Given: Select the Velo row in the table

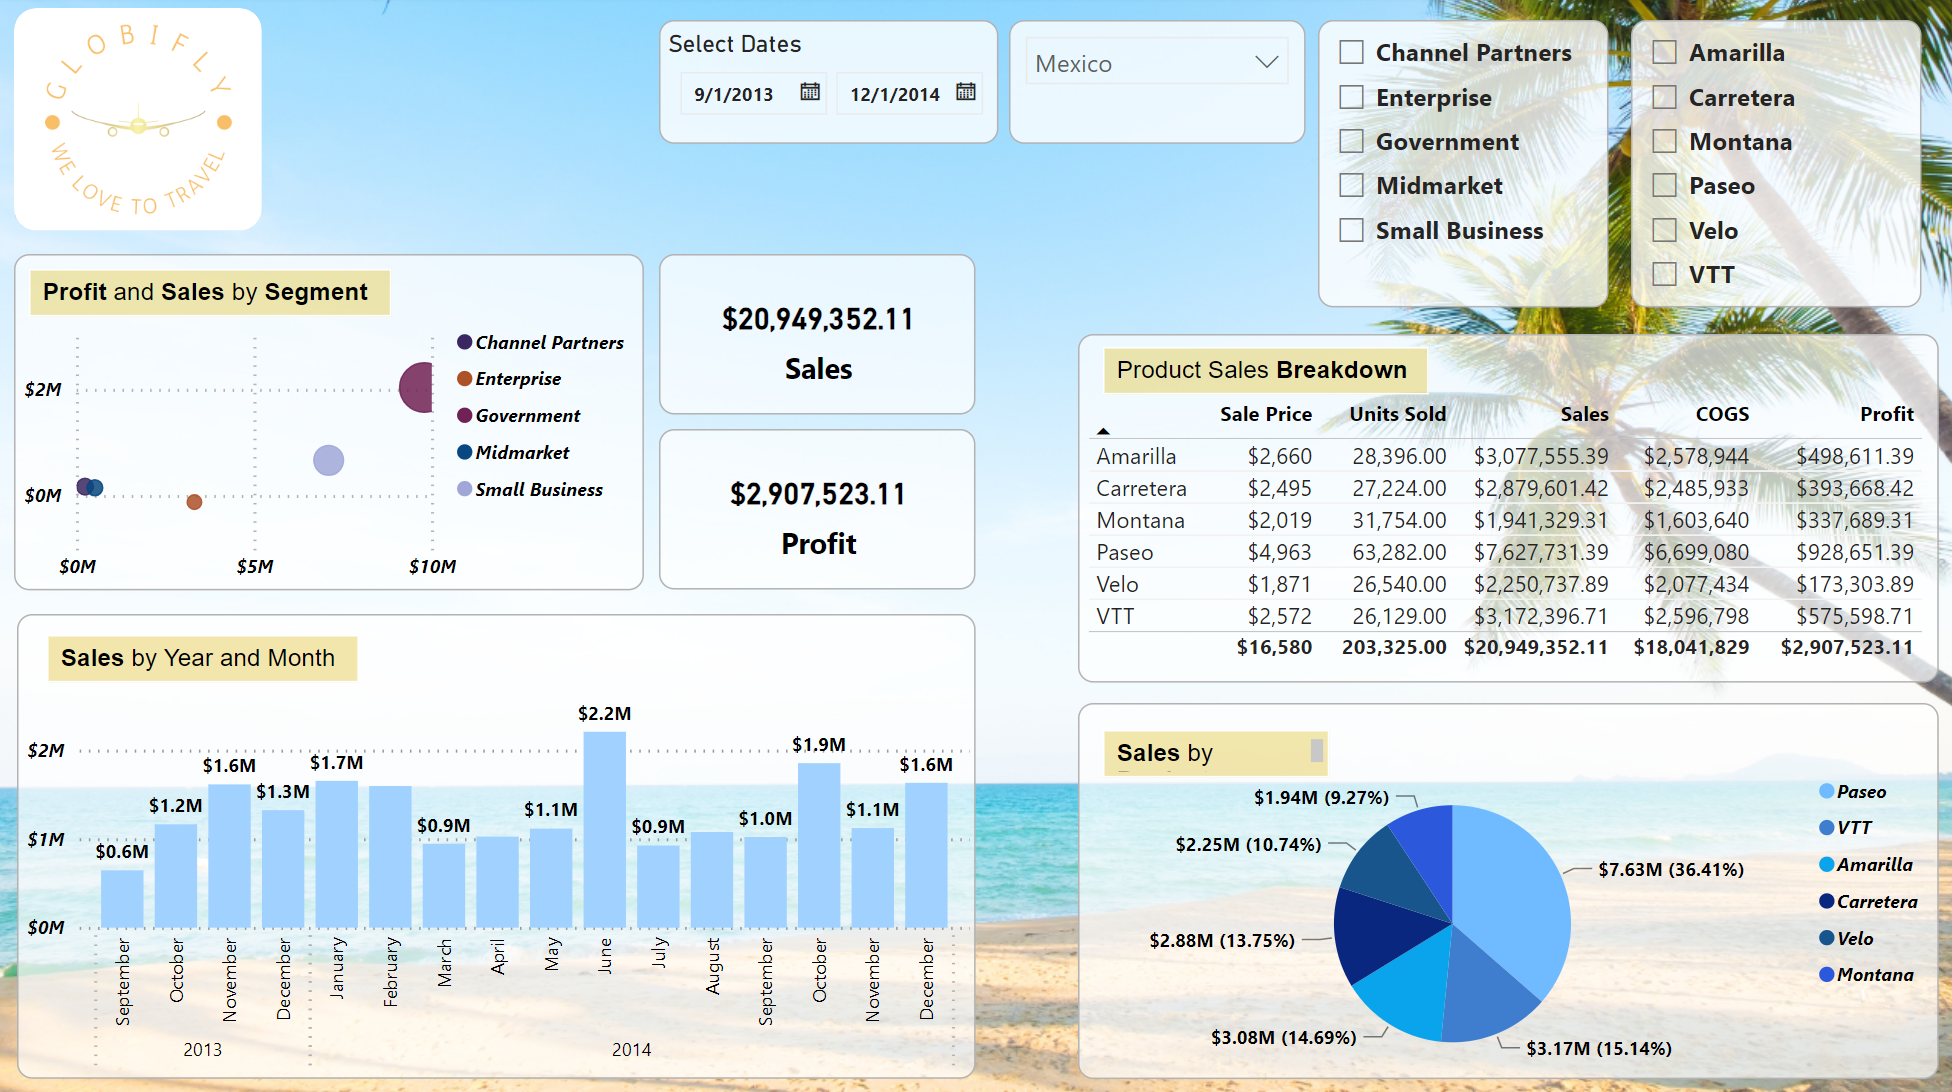Looking at the screenshot, I should (x=1504, y=584).
